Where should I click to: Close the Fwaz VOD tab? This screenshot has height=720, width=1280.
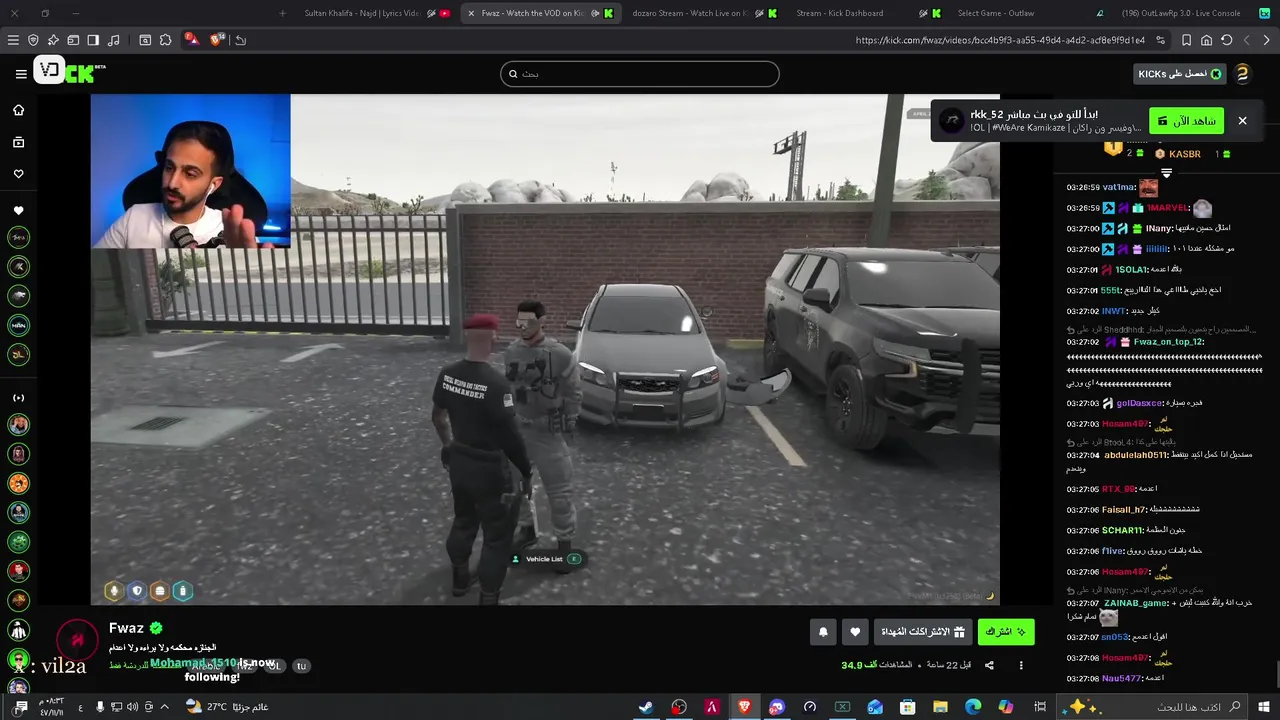coord(471,13)
